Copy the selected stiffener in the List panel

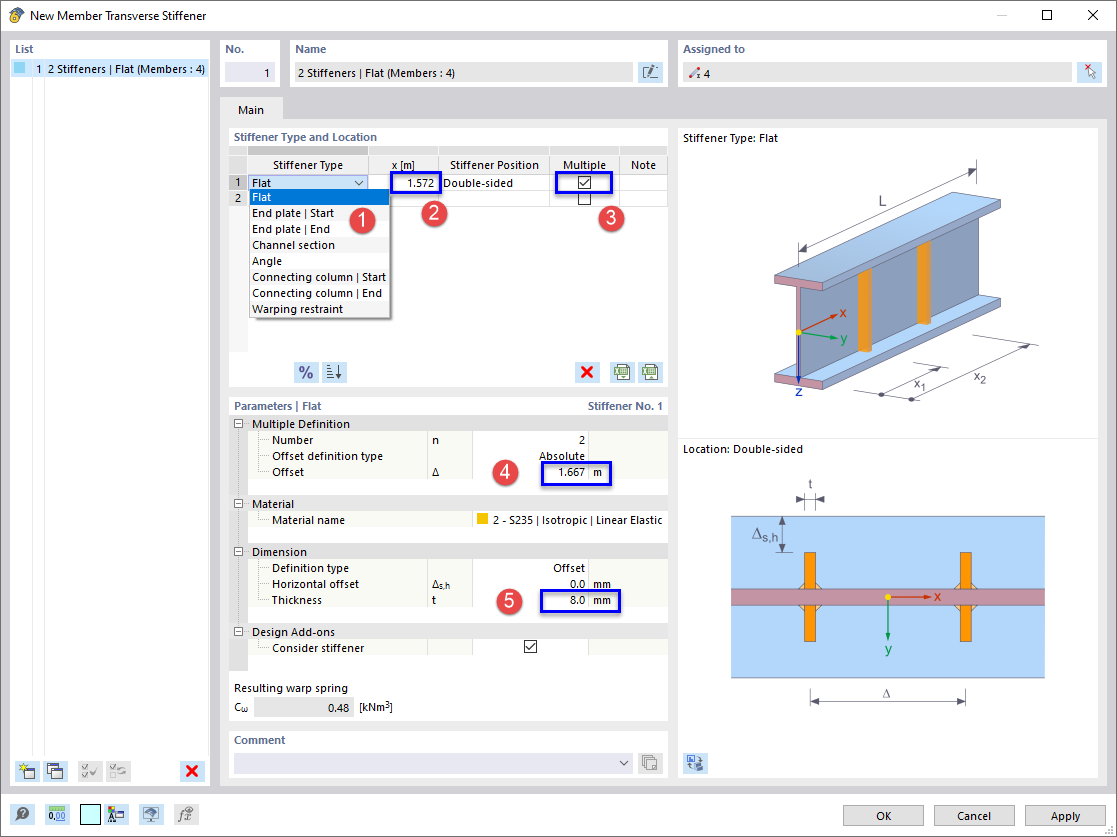pos(55,770)
